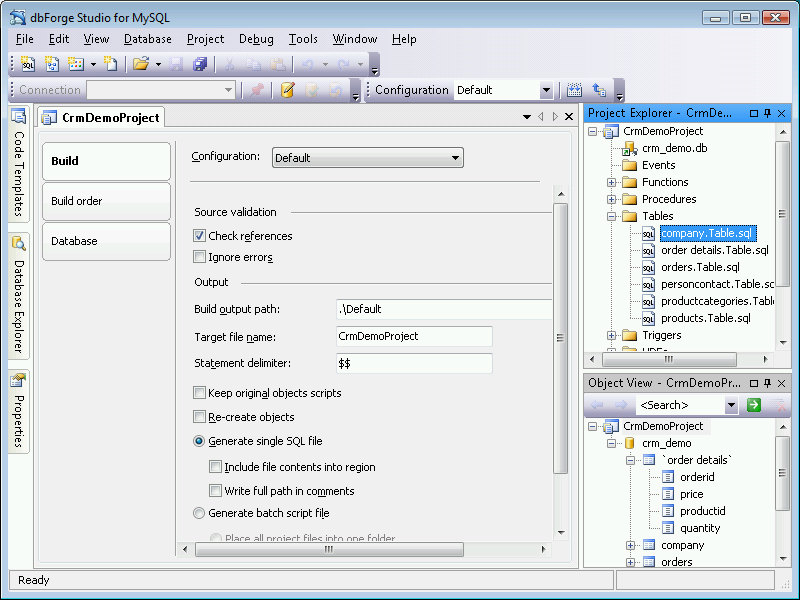Click the Save All toolbar icon
800x600 pixels.
(199, 64)
